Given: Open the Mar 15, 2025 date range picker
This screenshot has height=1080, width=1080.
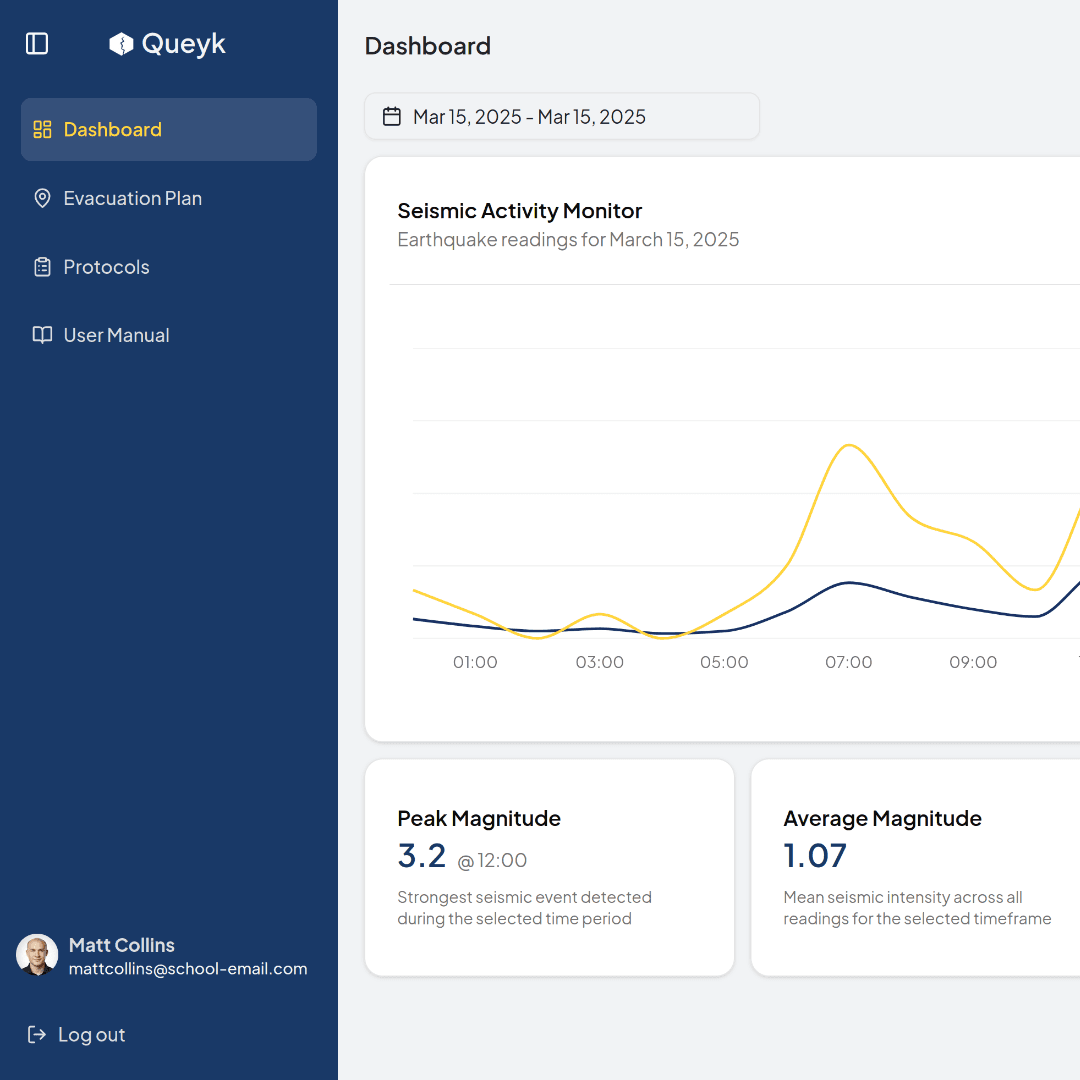Looking at the screenshot, I should tap(561, 117).
